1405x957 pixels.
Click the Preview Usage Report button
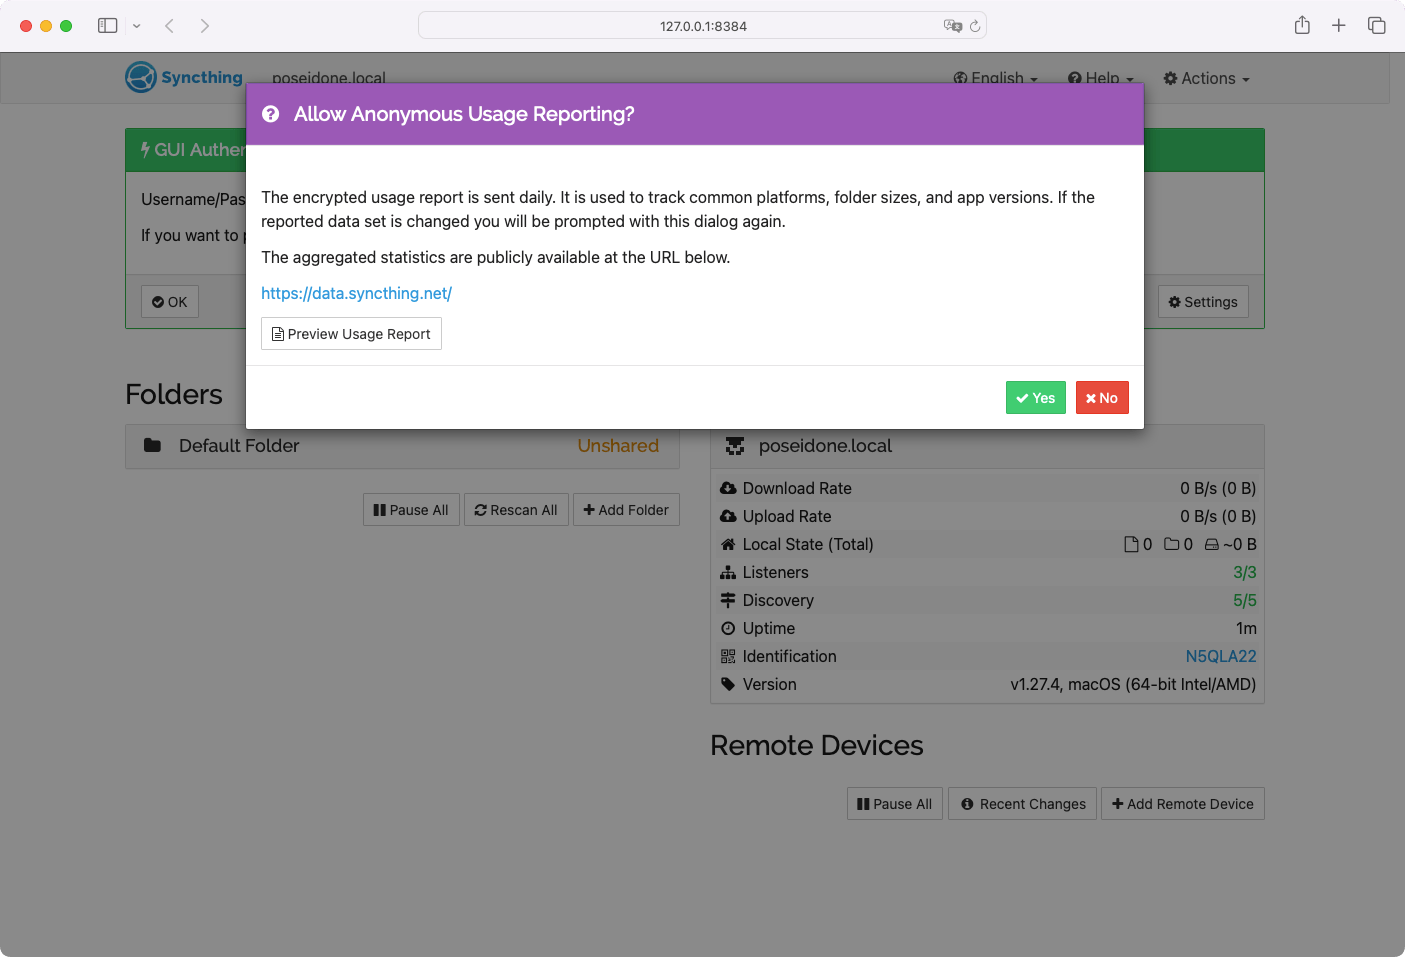[351, 334]
